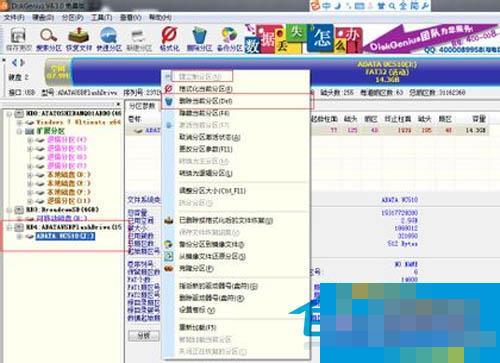This screenshot has width=500, height=363.
Task: Start Quick Partition (快速分区) from toolbar
Action: pyautogui.click(x=109, y=39)
